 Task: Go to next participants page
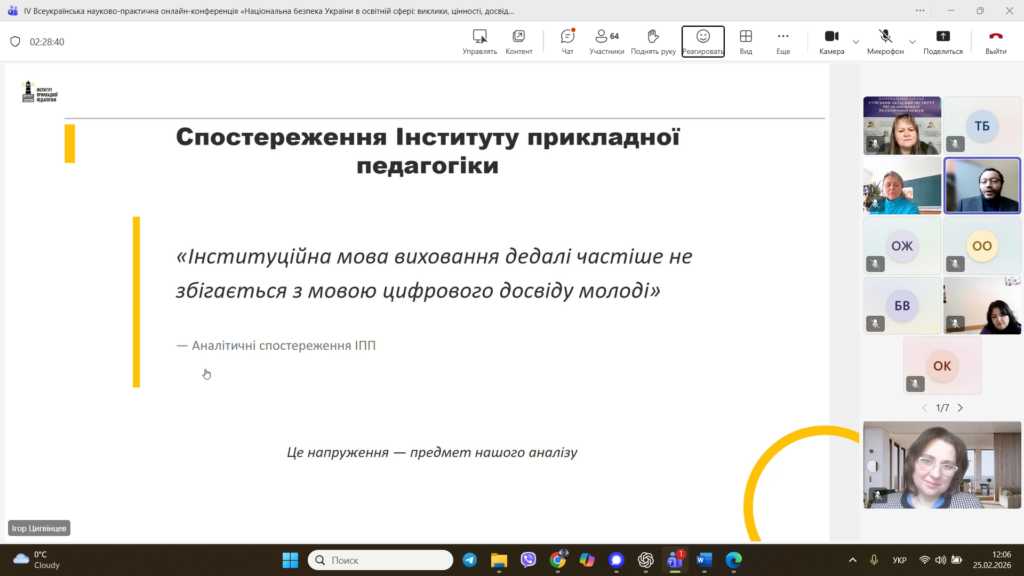(x=960, y=408)
